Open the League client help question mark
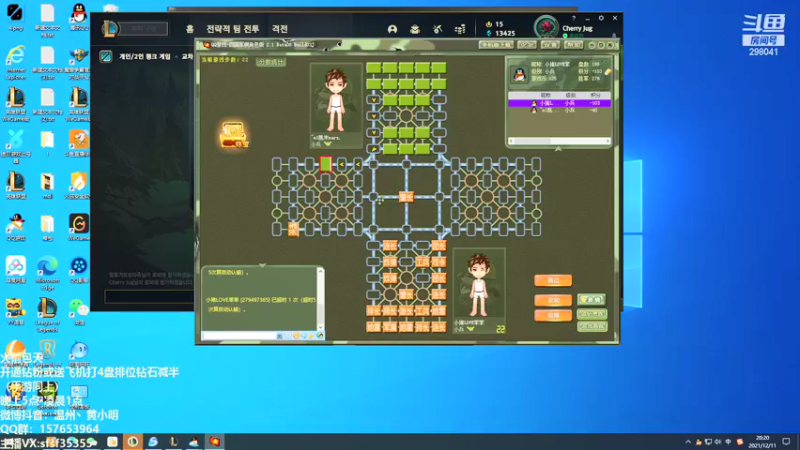The image size is (800, 450). [573, 18]
